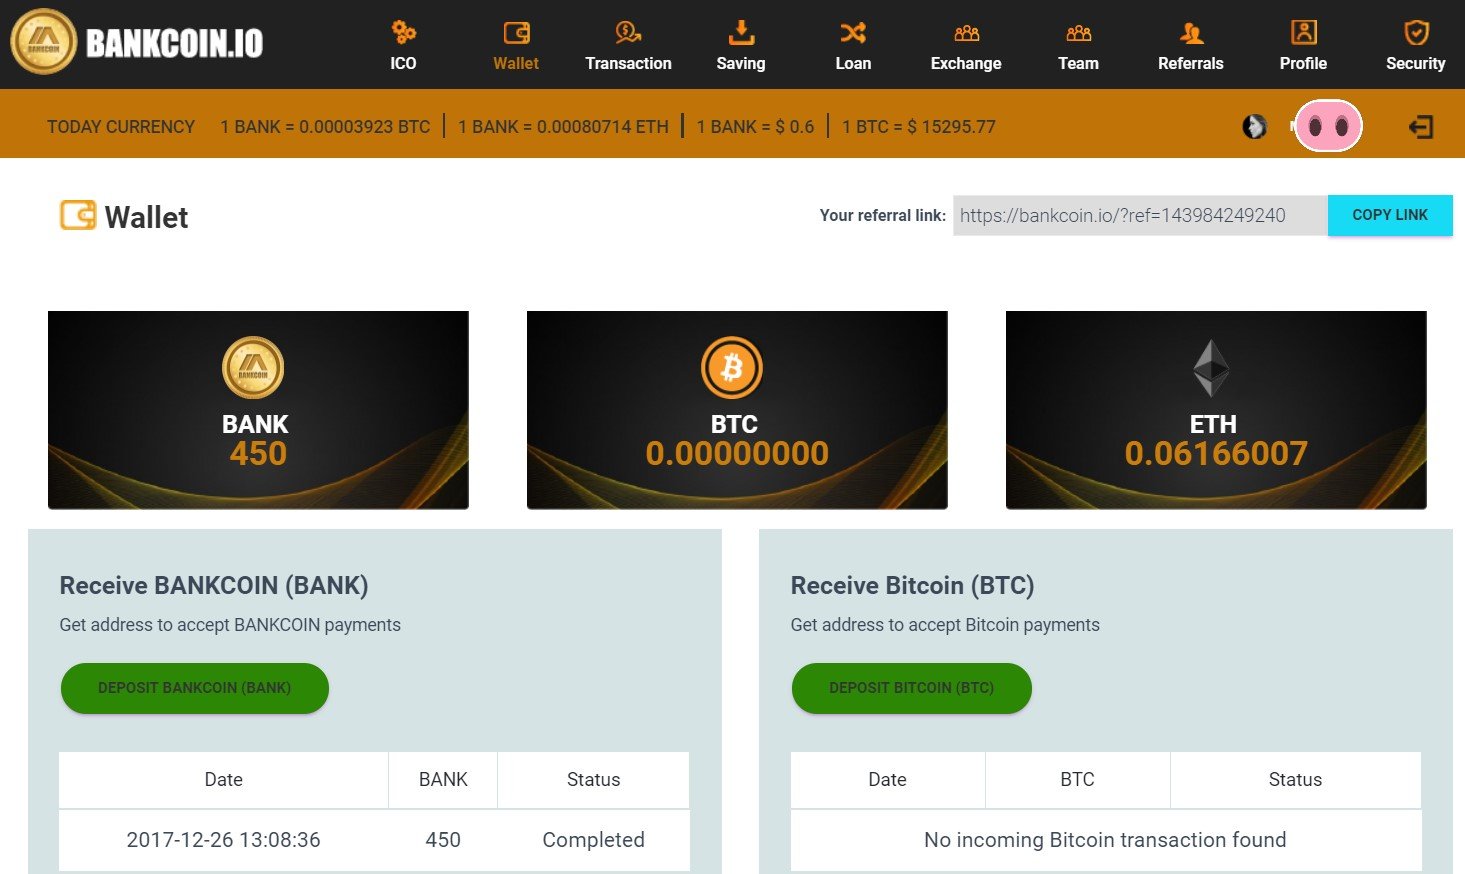Click the Security shield icon
The image size is (1465, 874).
click(1416, 33)
